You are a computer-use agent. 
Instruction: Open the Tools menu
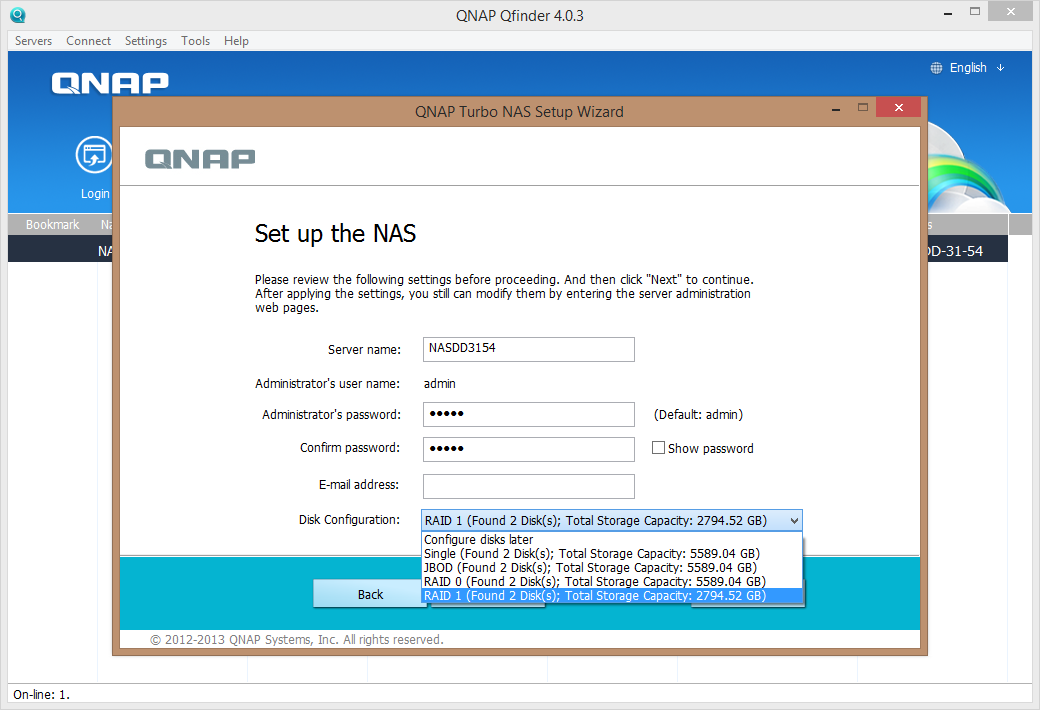(x=195, y=40)
